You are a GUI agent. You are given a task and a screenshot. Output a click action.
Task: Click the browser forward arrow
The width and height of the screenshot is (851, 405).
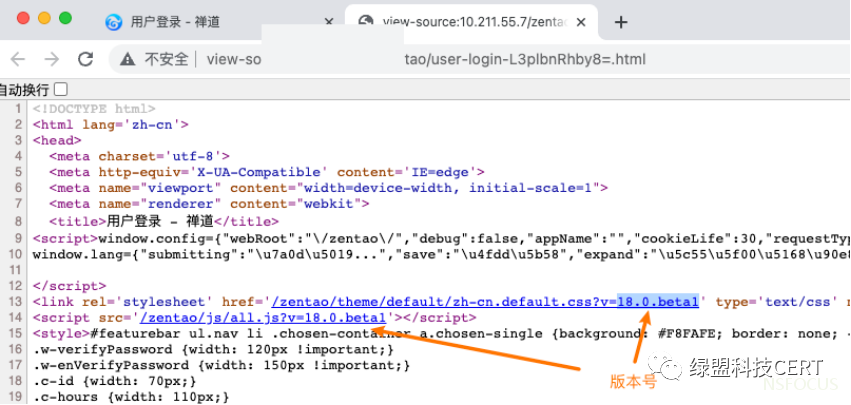pyautogui.click(x=52, y=59)
